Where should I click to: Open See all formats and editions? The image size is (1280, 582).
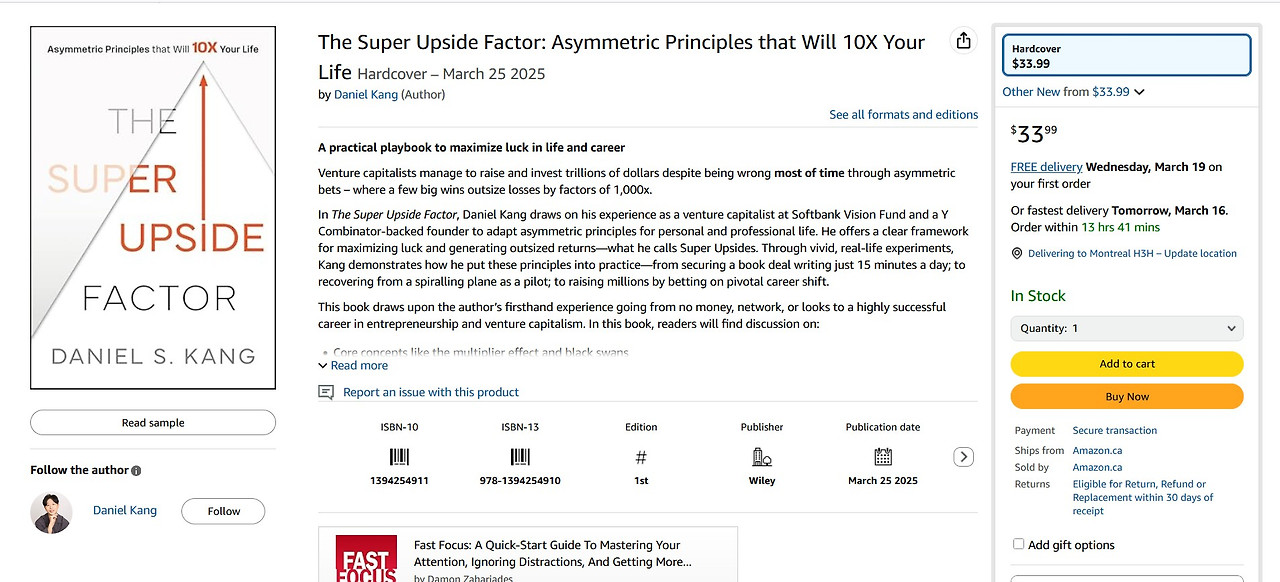[903, 115]
